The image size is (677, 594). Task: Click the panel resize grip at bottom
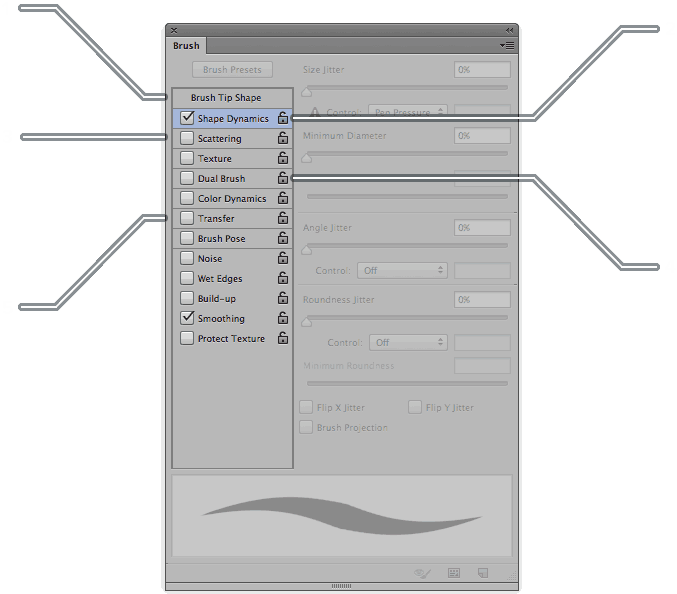click(342, 586)
